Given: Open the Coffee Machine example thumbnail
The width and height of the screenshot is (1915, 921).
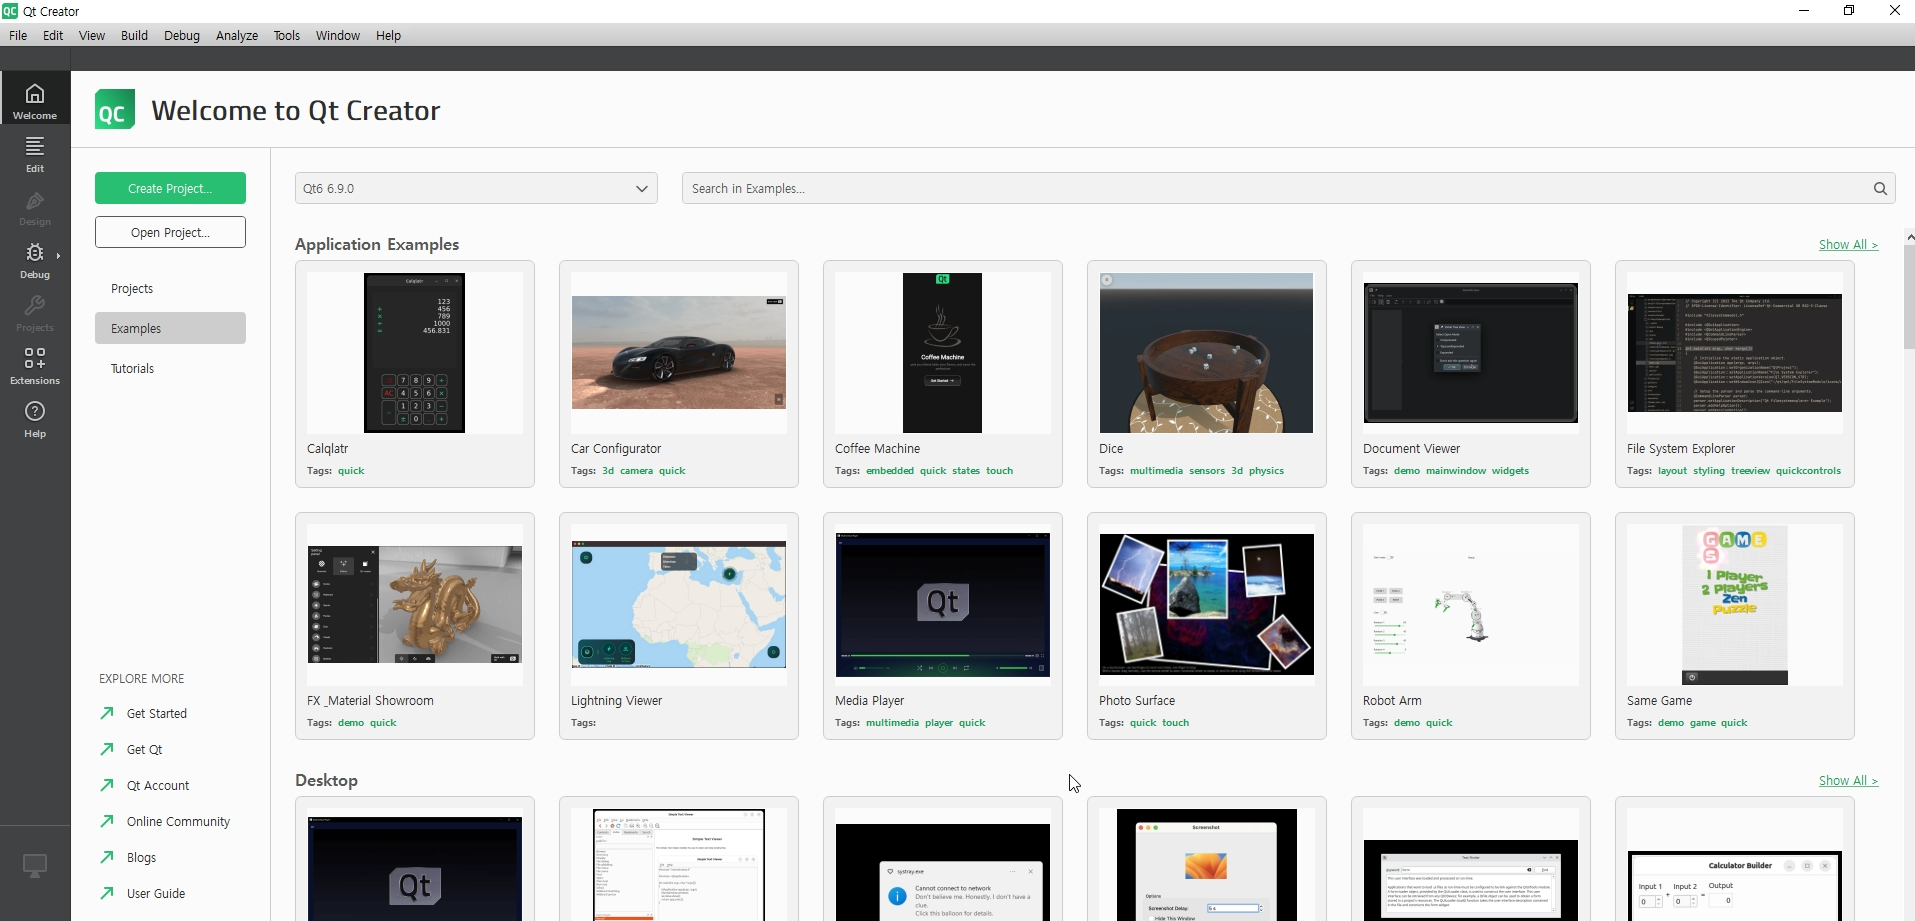Looking at the screenshot, I should tap(943, 353).
